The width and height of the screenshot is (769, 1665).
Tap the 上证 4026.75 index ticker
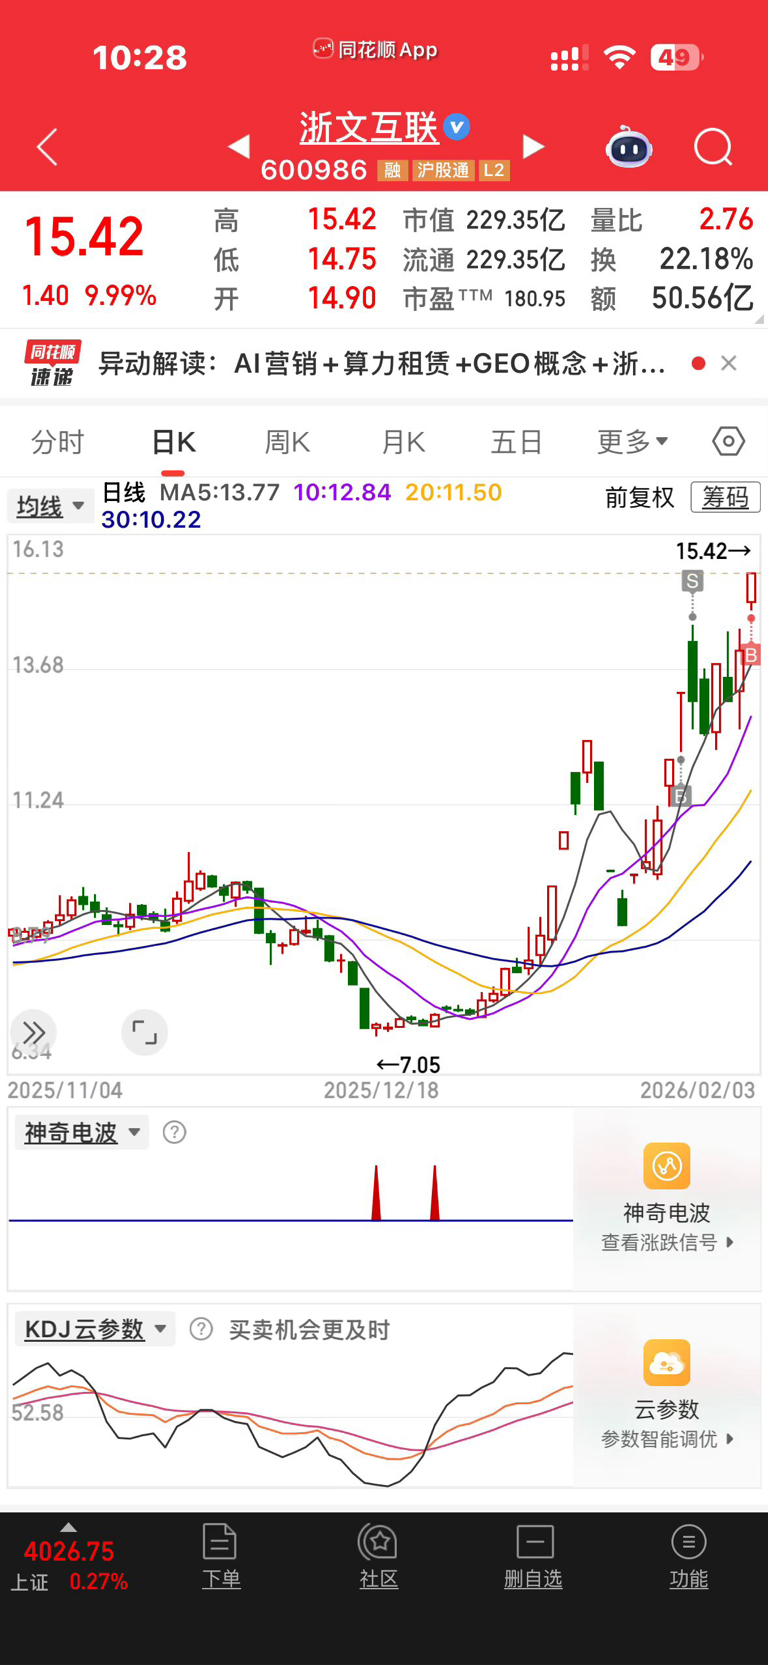click(69, 1566)
